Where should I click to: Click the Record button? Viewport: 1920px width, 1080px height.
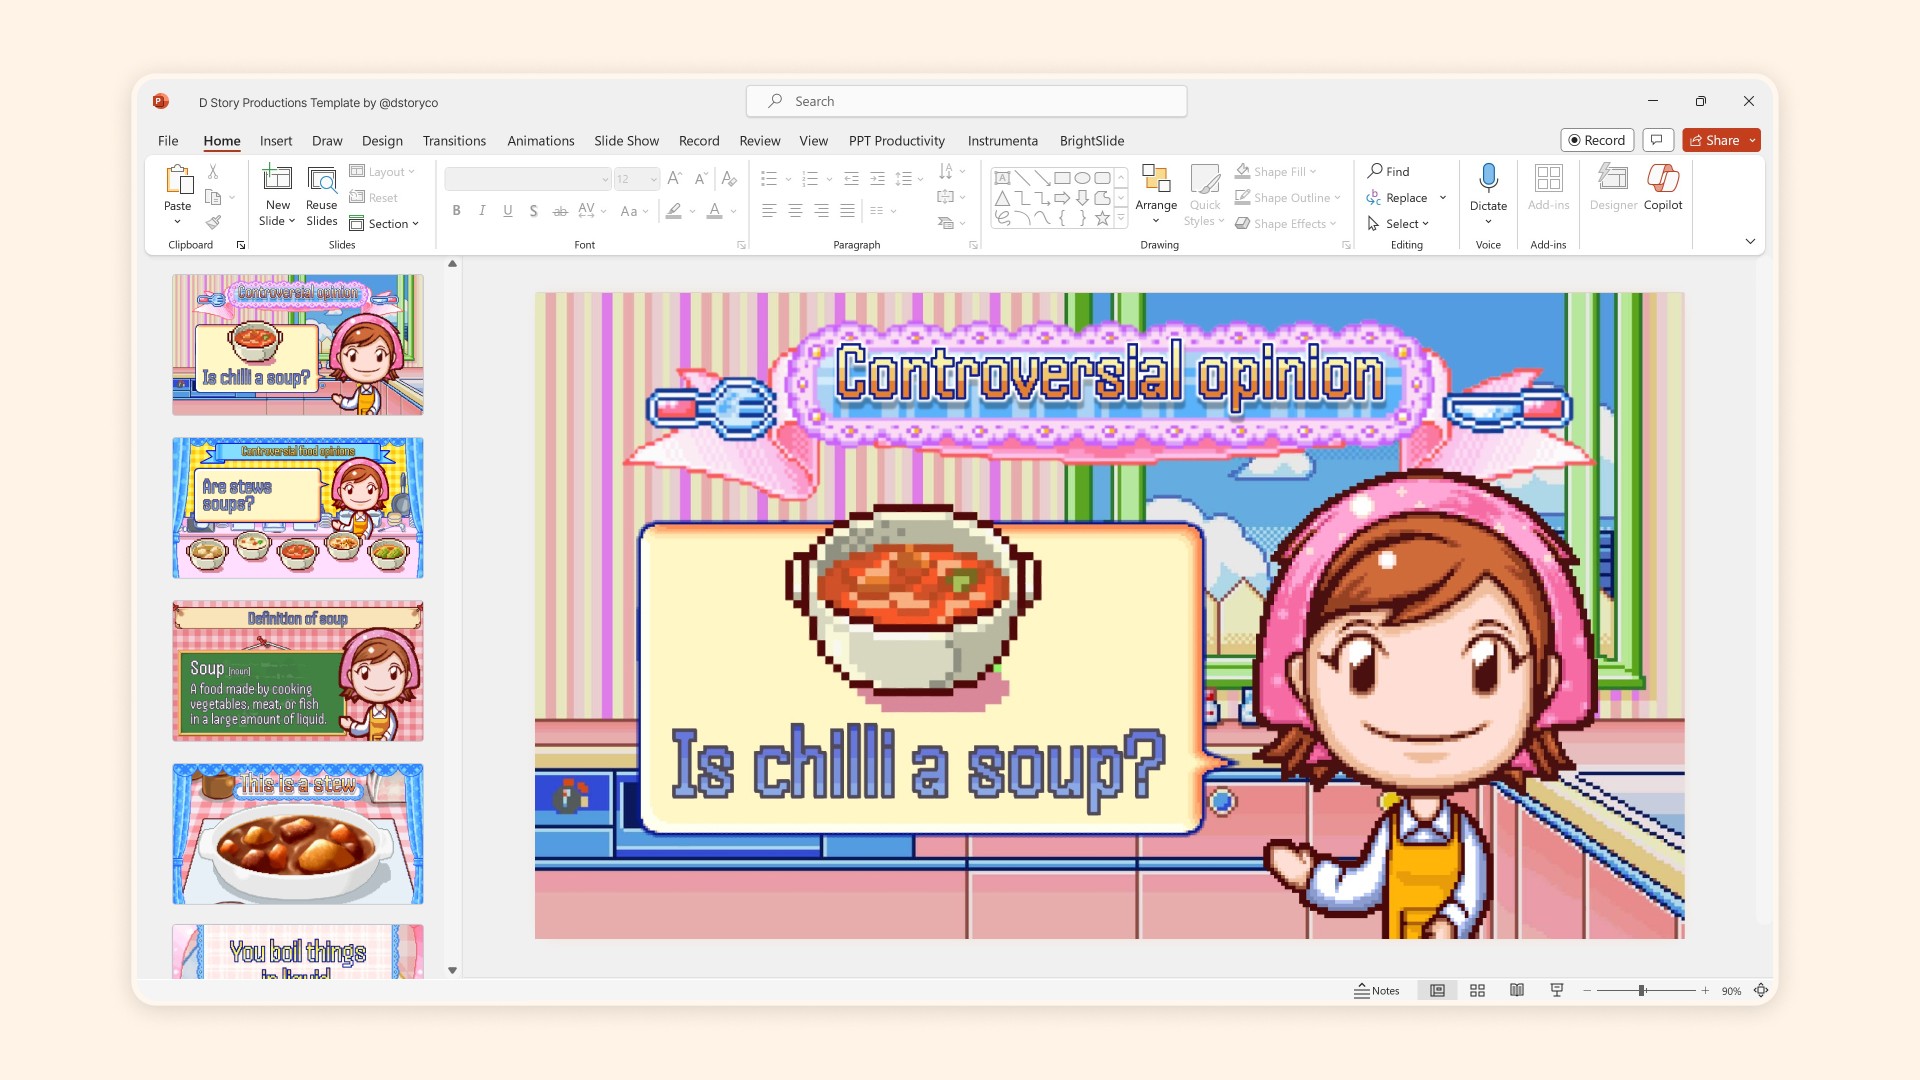(x=1596, y=141)
